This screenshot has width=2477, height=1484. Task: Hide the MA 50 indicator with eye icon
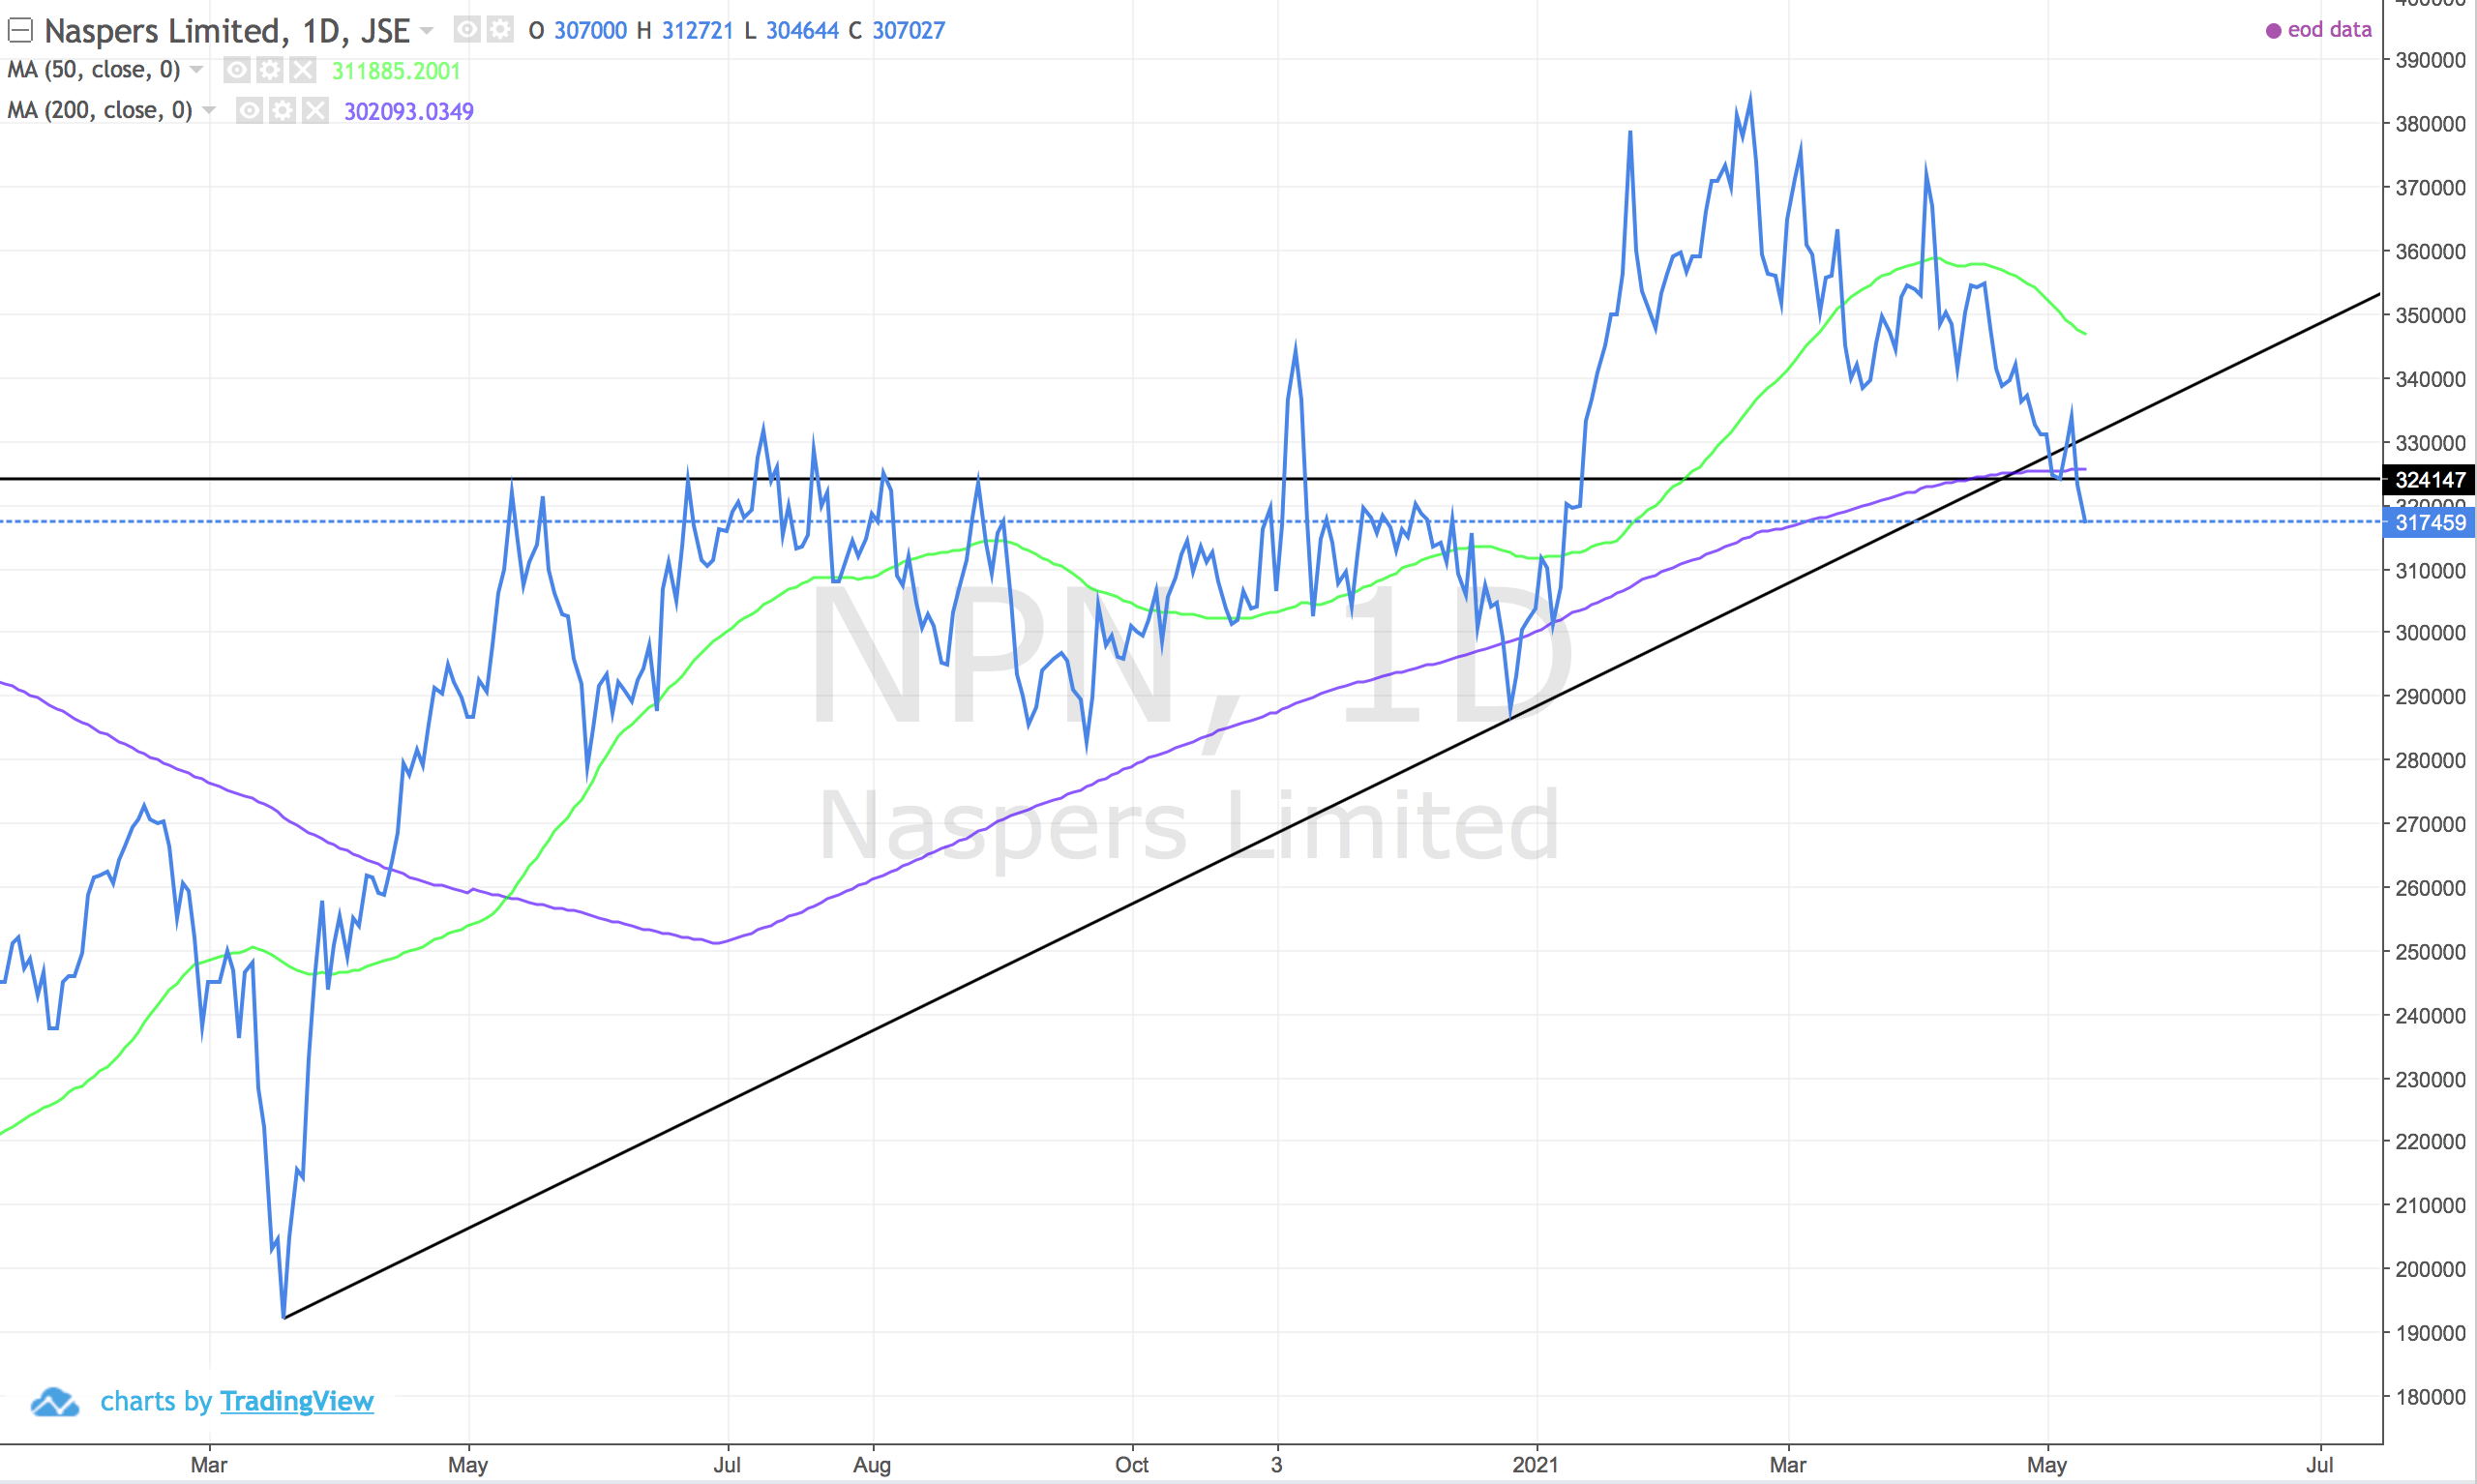click(x=237, y=70)
